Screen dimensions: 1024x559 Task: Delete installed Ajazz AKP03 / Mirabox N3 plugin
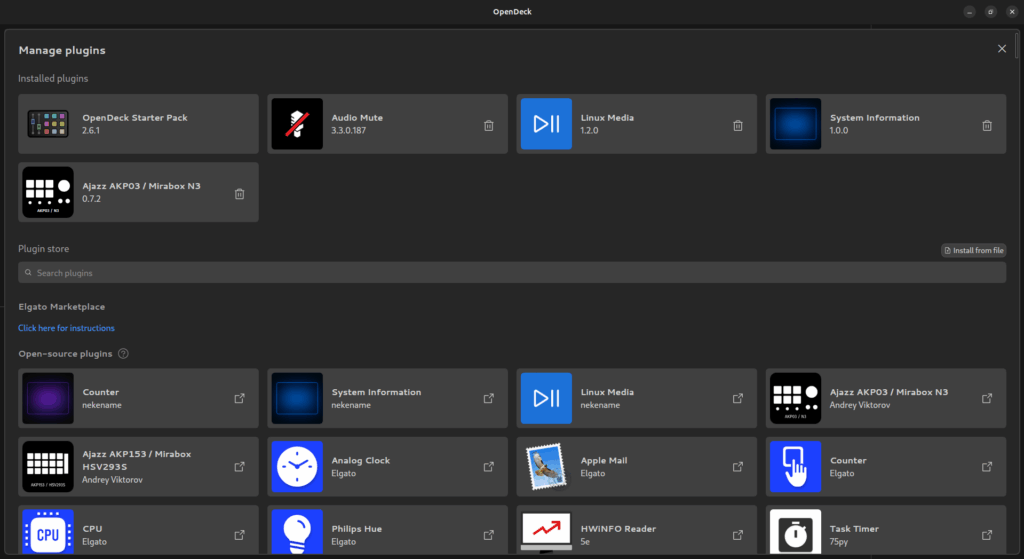pos(239,194)
